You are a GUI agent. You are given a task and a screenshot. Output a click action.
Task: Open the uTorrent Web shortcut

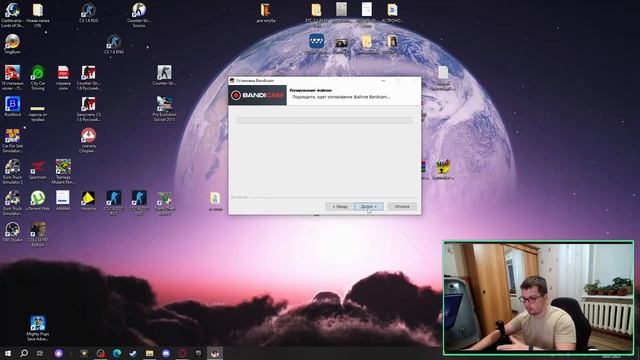tap(38, 201)
